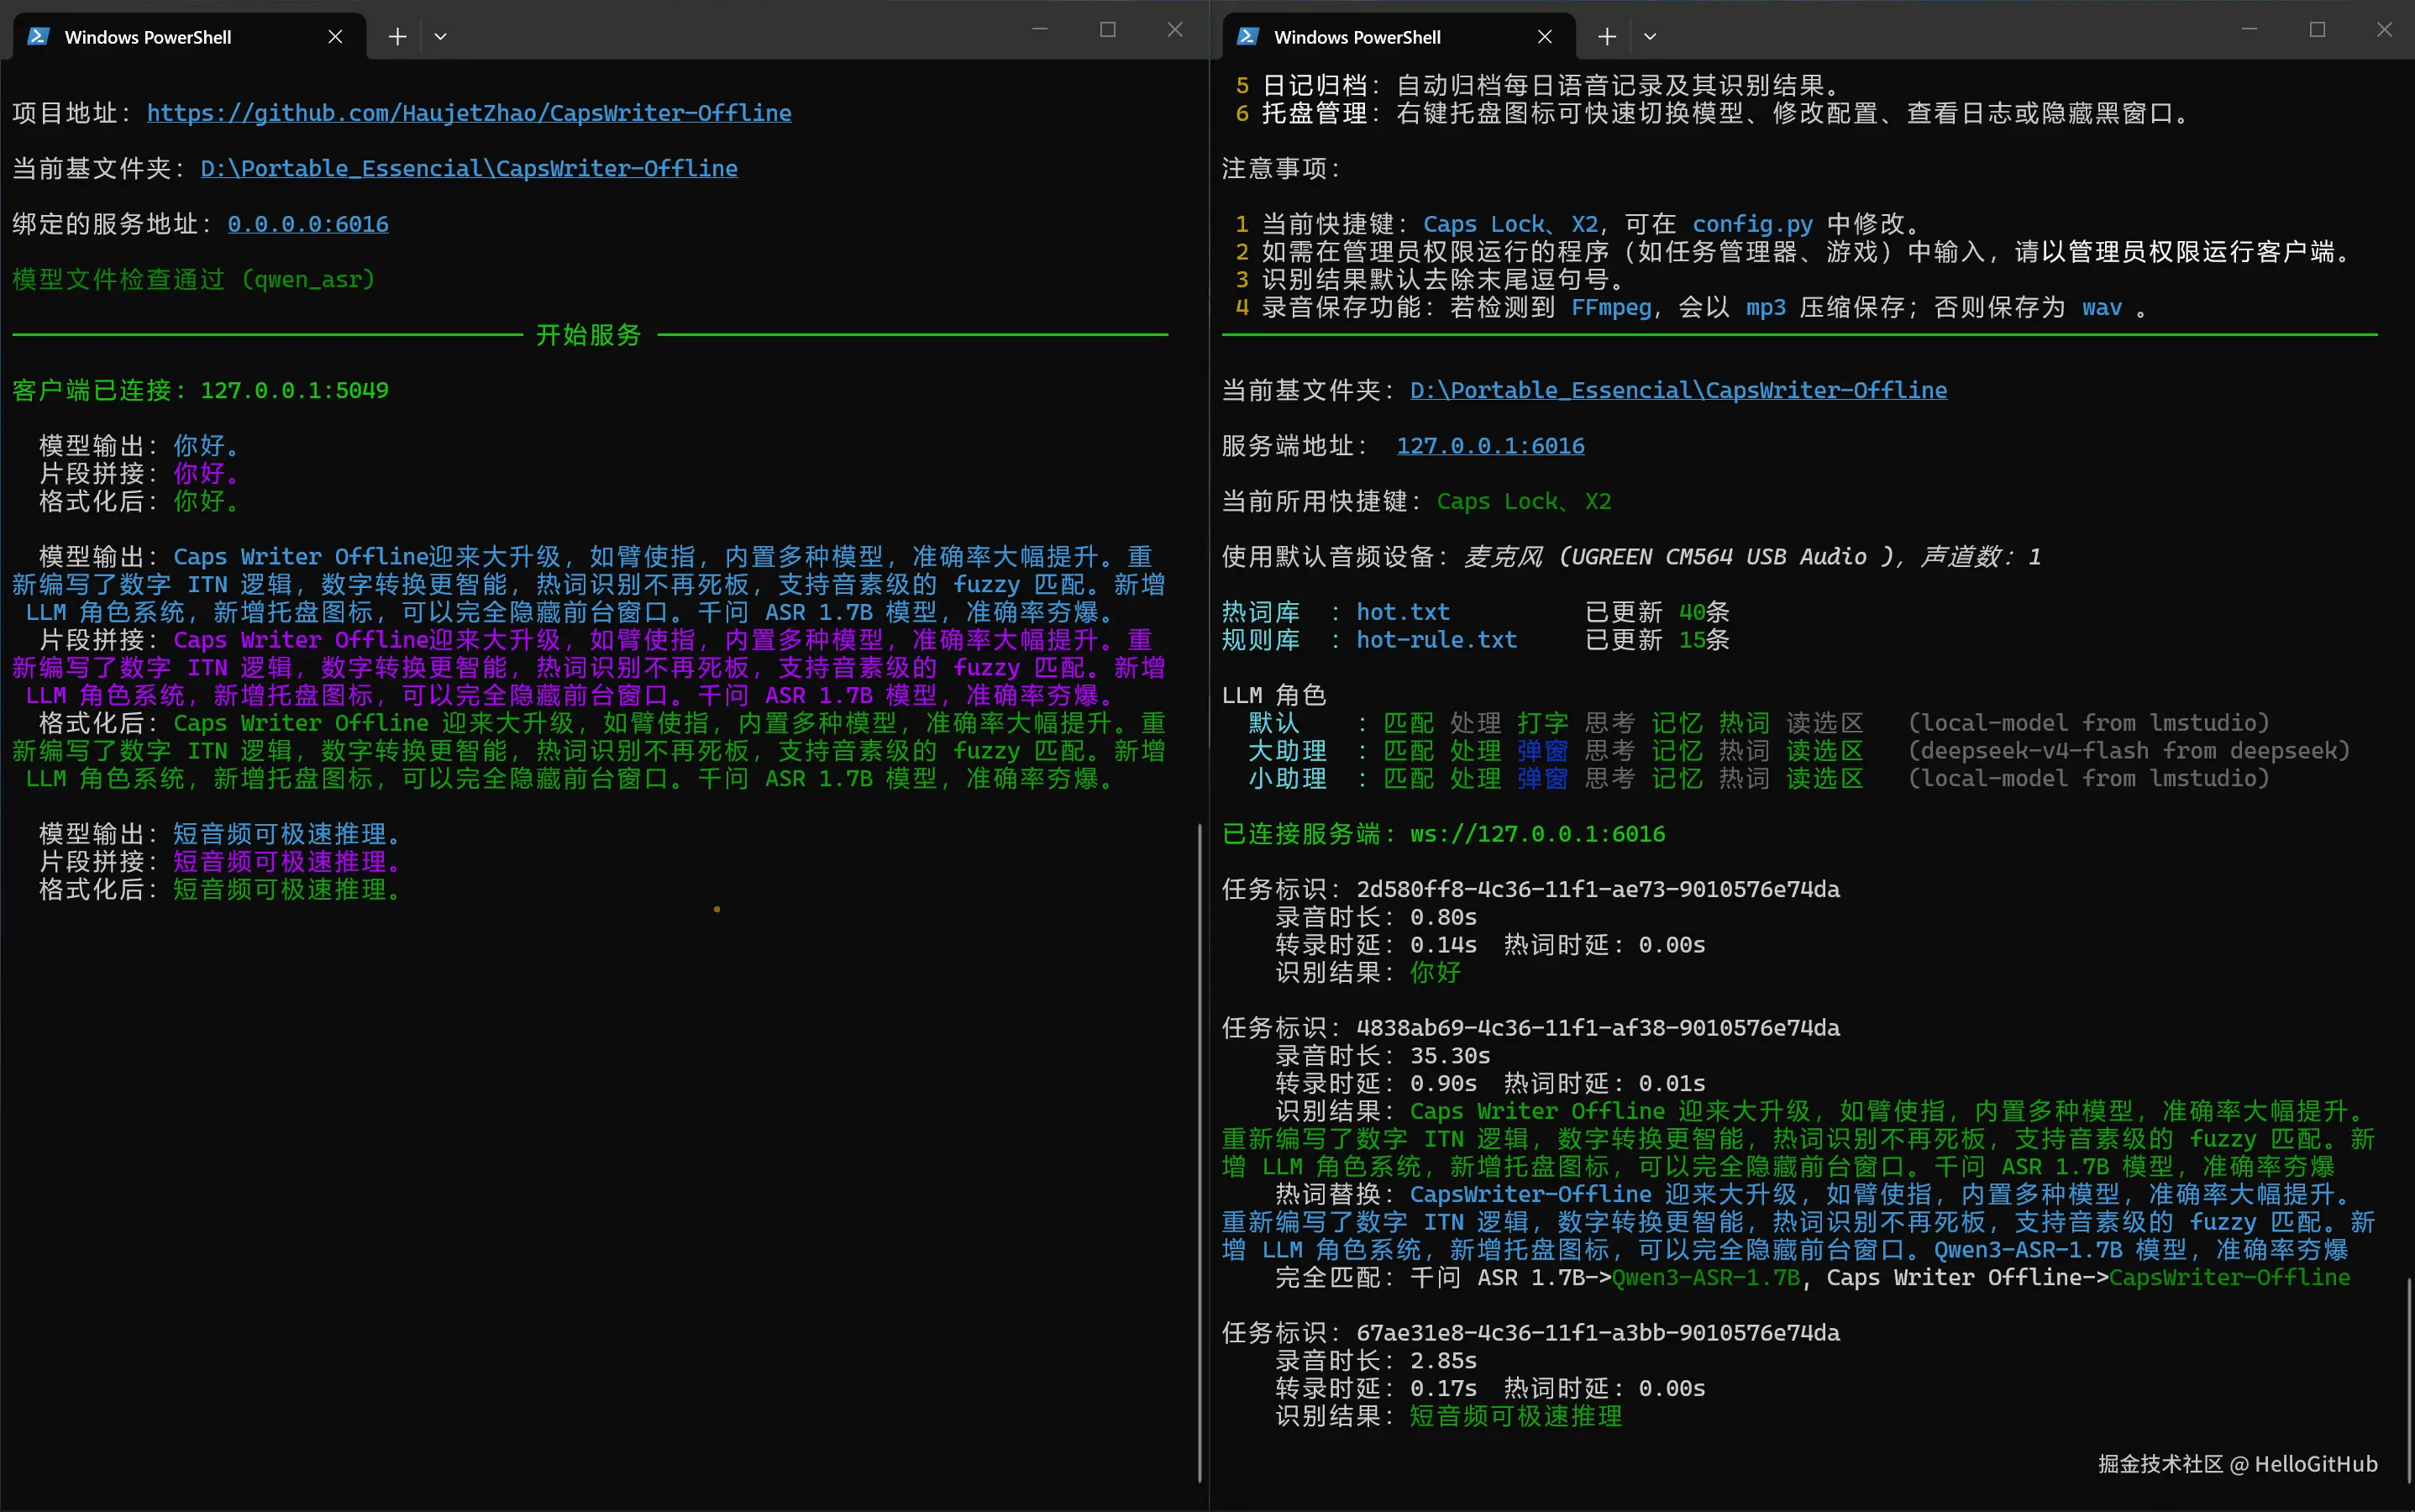Click hot.txt in the hotword row

1402,612
